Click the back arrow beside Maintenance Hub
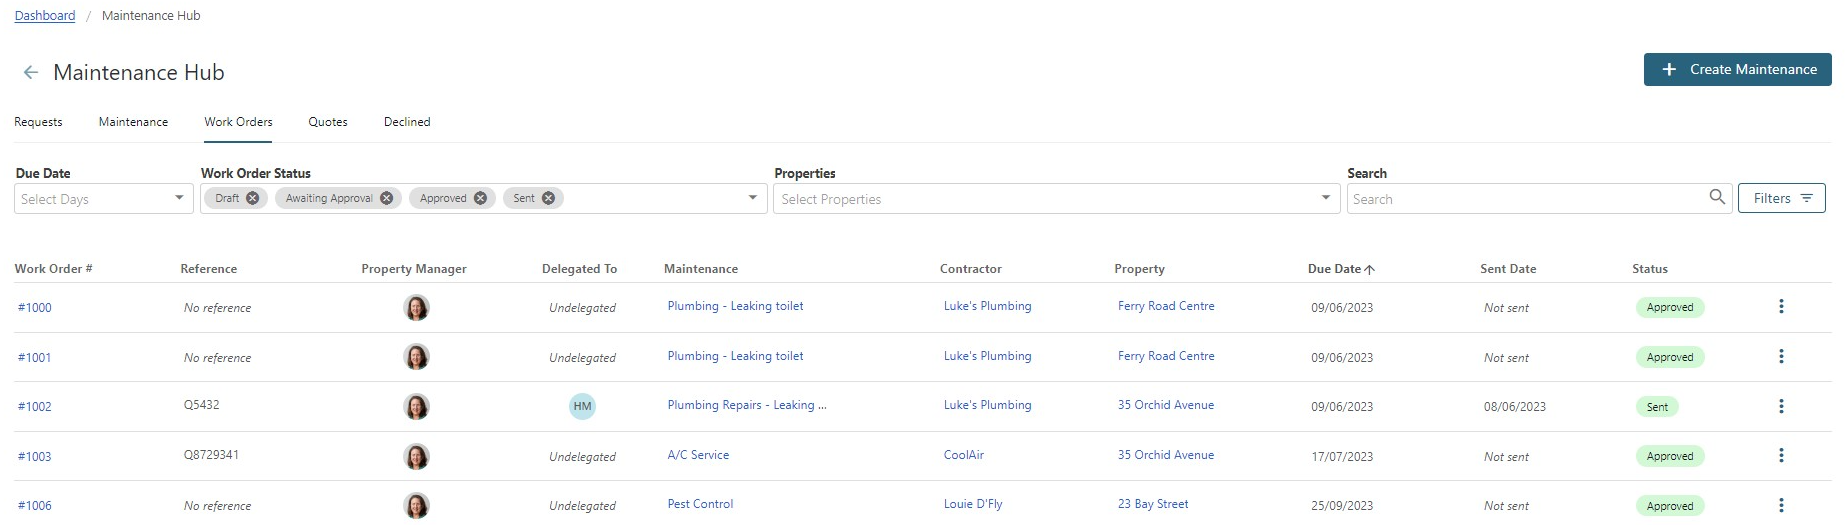1845x525 pixels. [x=31, y=72]
